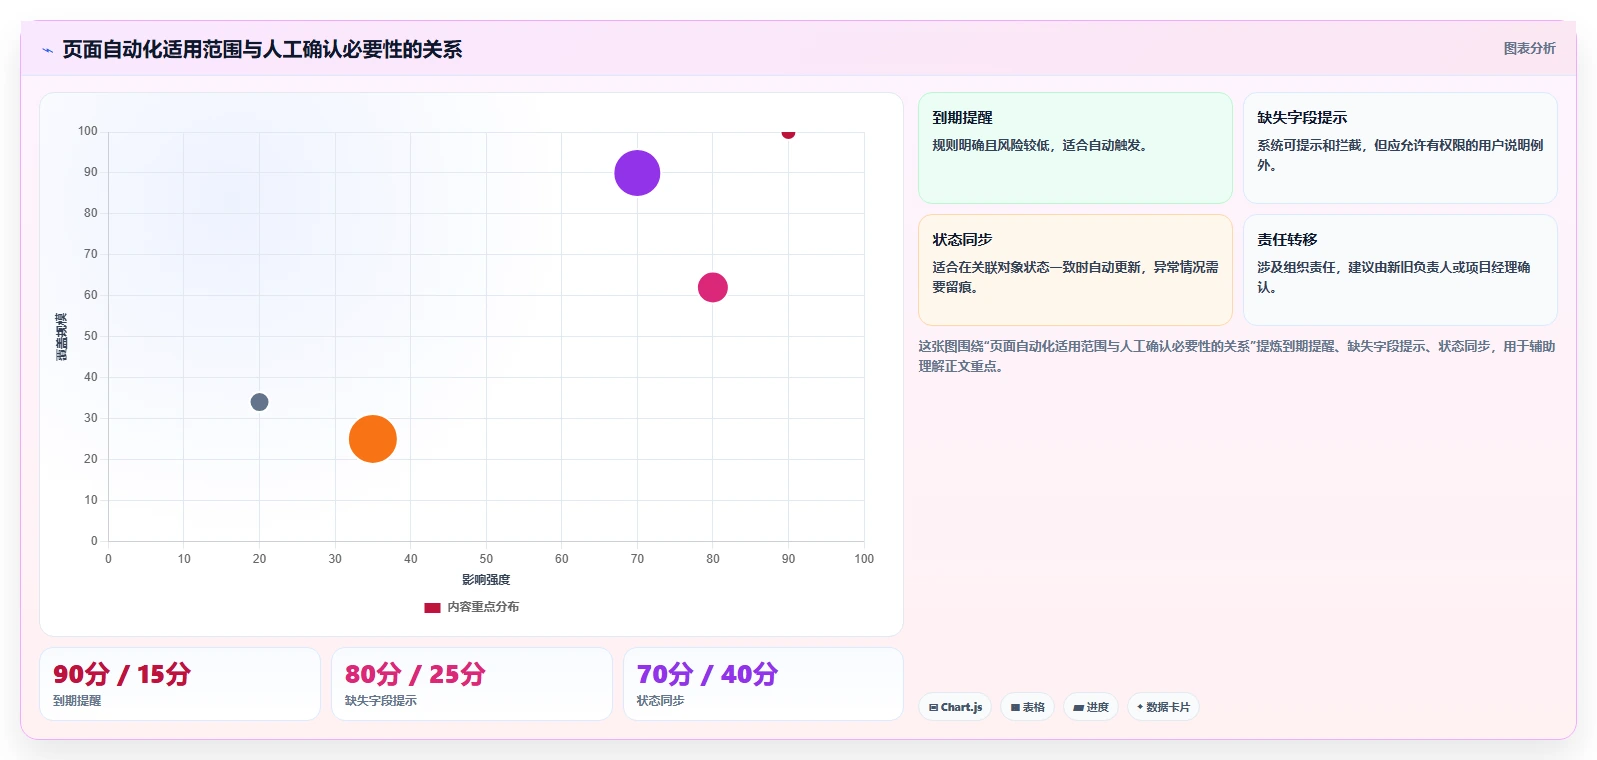Click the pink bubble at x=80
1597x760 pixels.
click(712, 287)
